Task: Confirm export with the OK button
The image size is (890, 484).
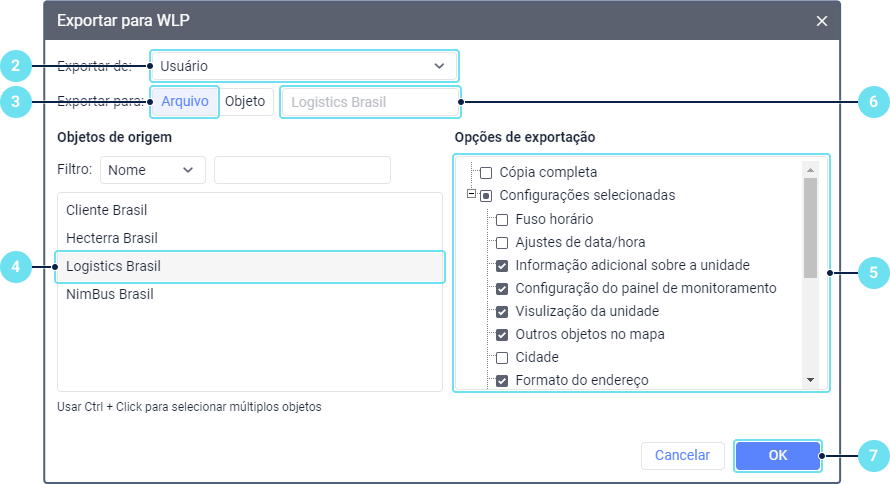Action: [x=778, y=456]
